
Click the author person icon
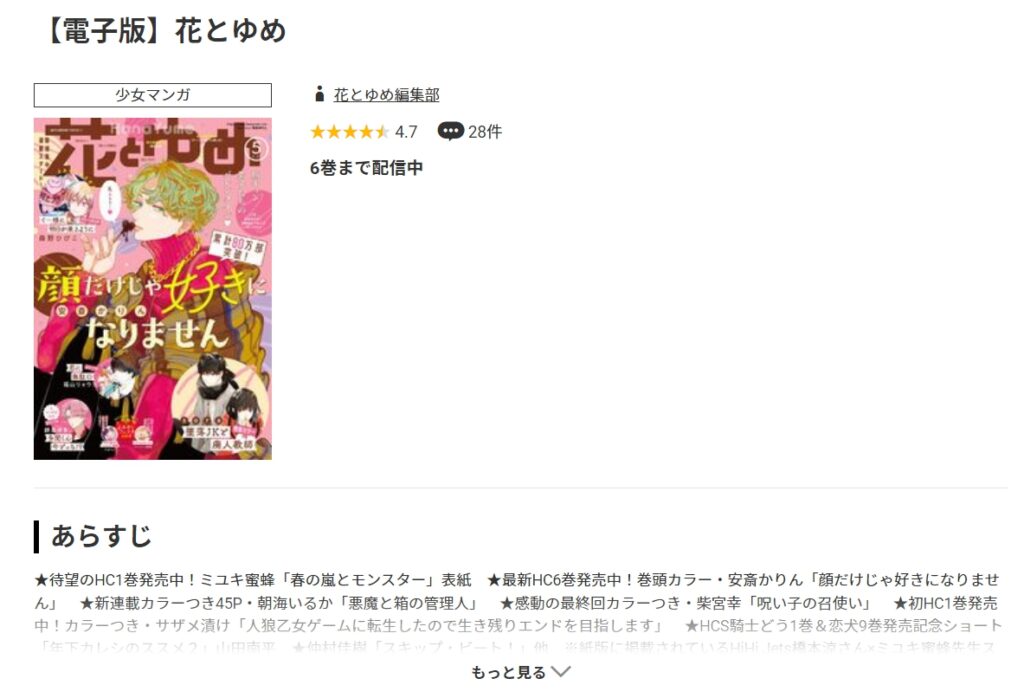(319, 94)
